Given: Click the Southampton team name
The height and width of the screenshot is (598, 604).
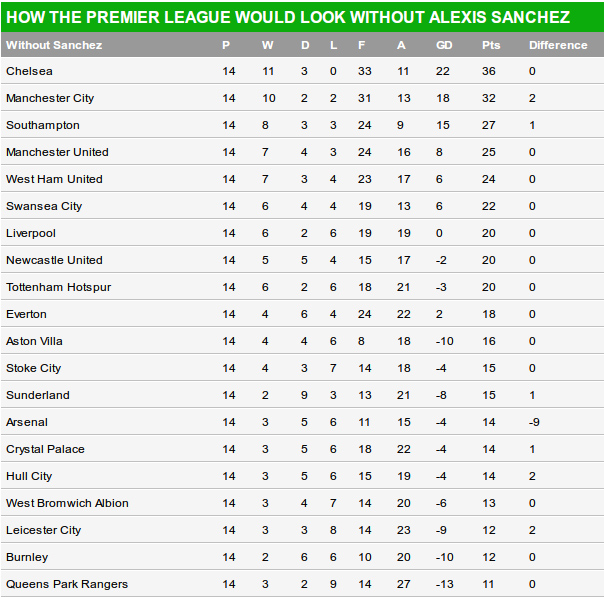Looking at the screenshot, I should click(43, 126).
